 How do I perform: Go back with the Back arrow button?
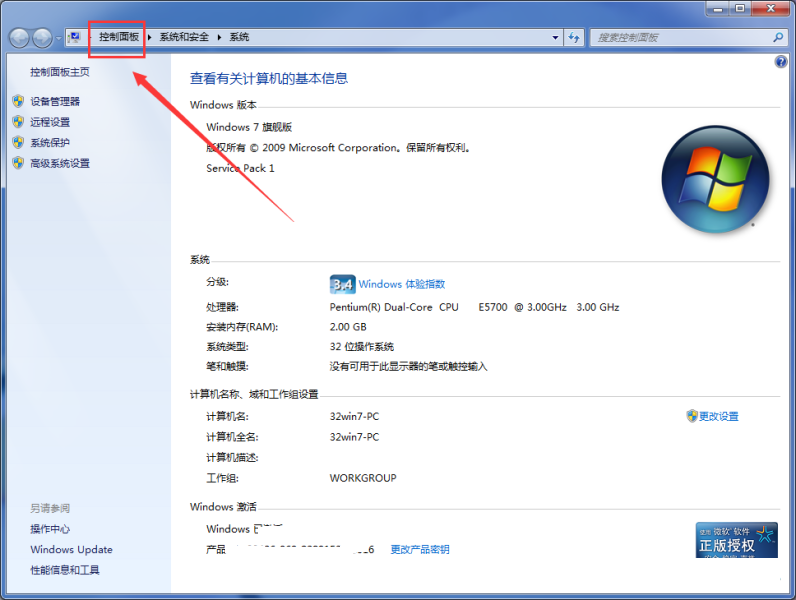click(x=19, y=38)
